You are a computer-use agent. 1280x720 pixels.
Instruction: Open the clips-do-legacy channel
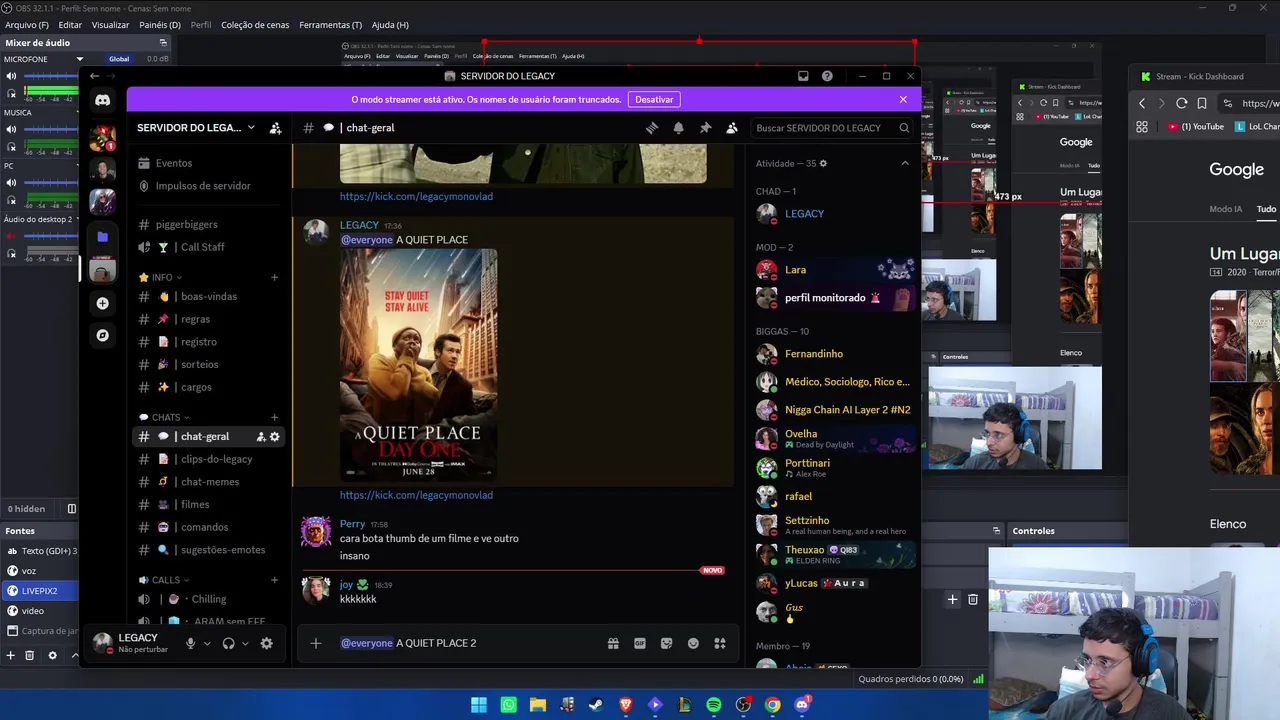pyautogui.click(x=208, y=459)
